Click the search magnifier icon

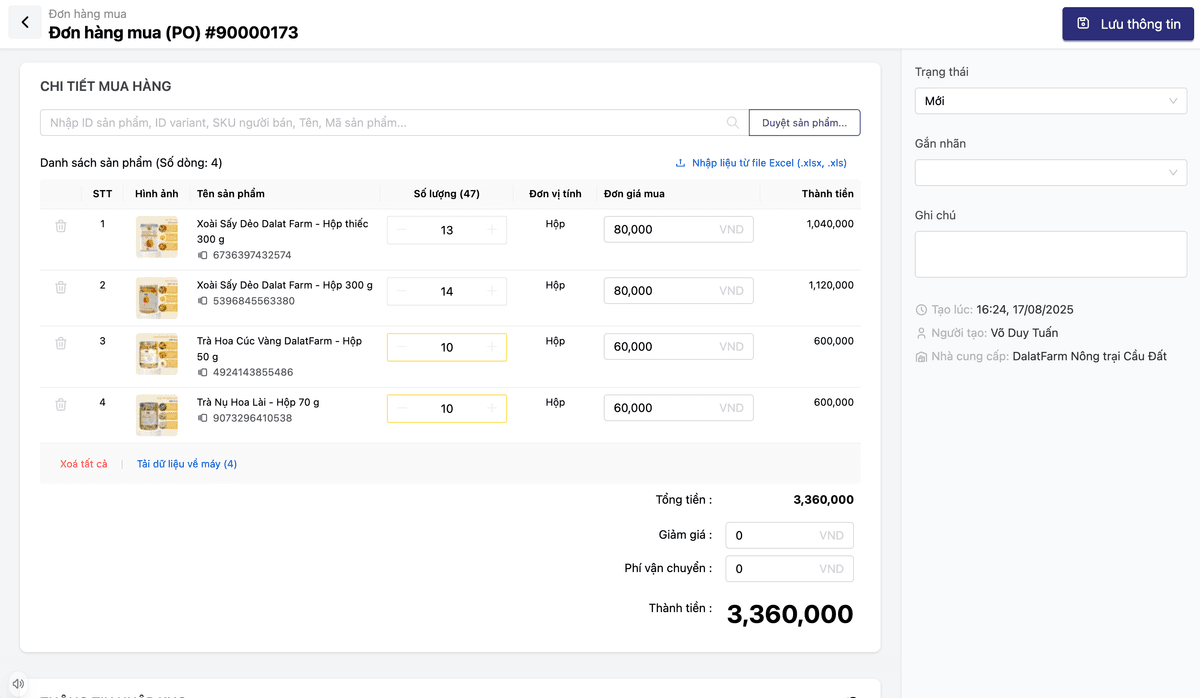pos(733,123)
